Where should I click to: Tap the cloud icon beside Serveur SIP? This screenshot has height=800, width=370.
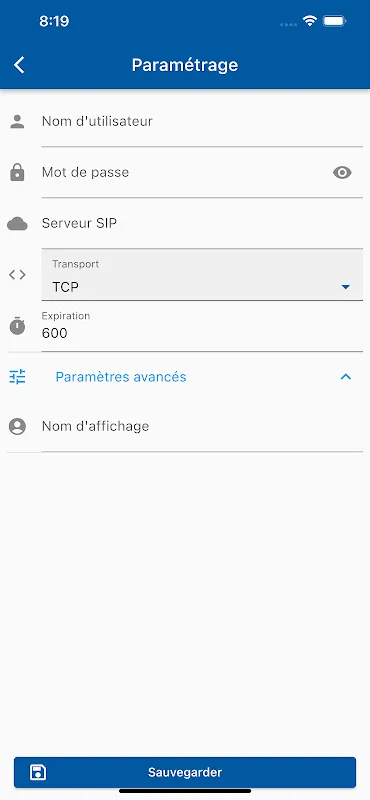point(17,223)
